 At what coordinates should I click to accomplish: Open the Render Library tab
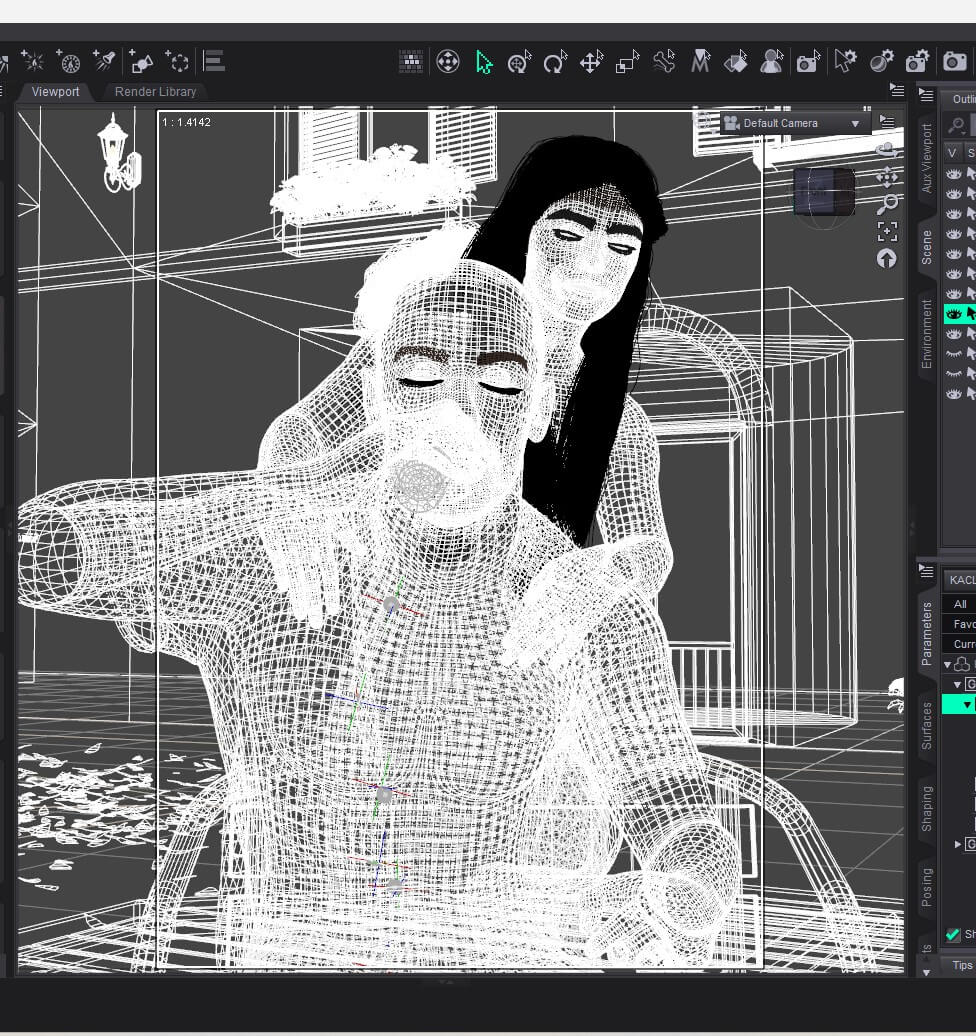[x=155, y=92]
